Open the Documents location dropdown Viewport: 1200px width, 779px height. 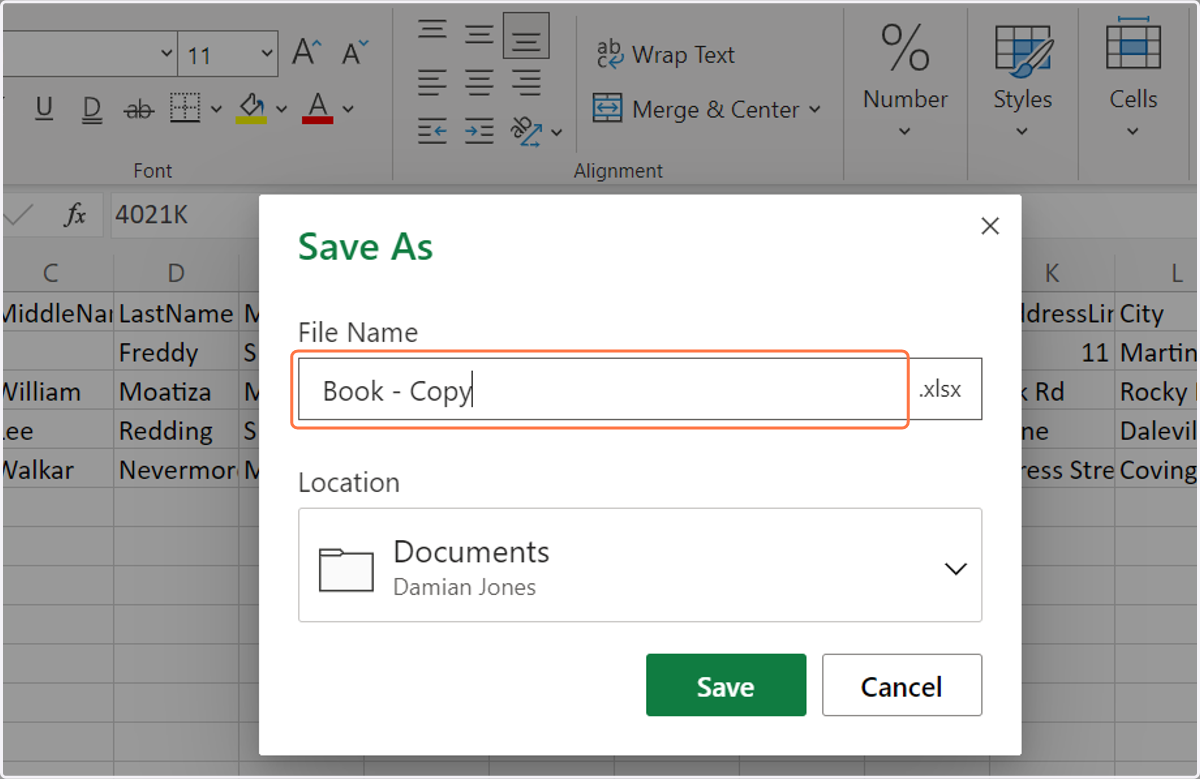[x=640, y=565]
